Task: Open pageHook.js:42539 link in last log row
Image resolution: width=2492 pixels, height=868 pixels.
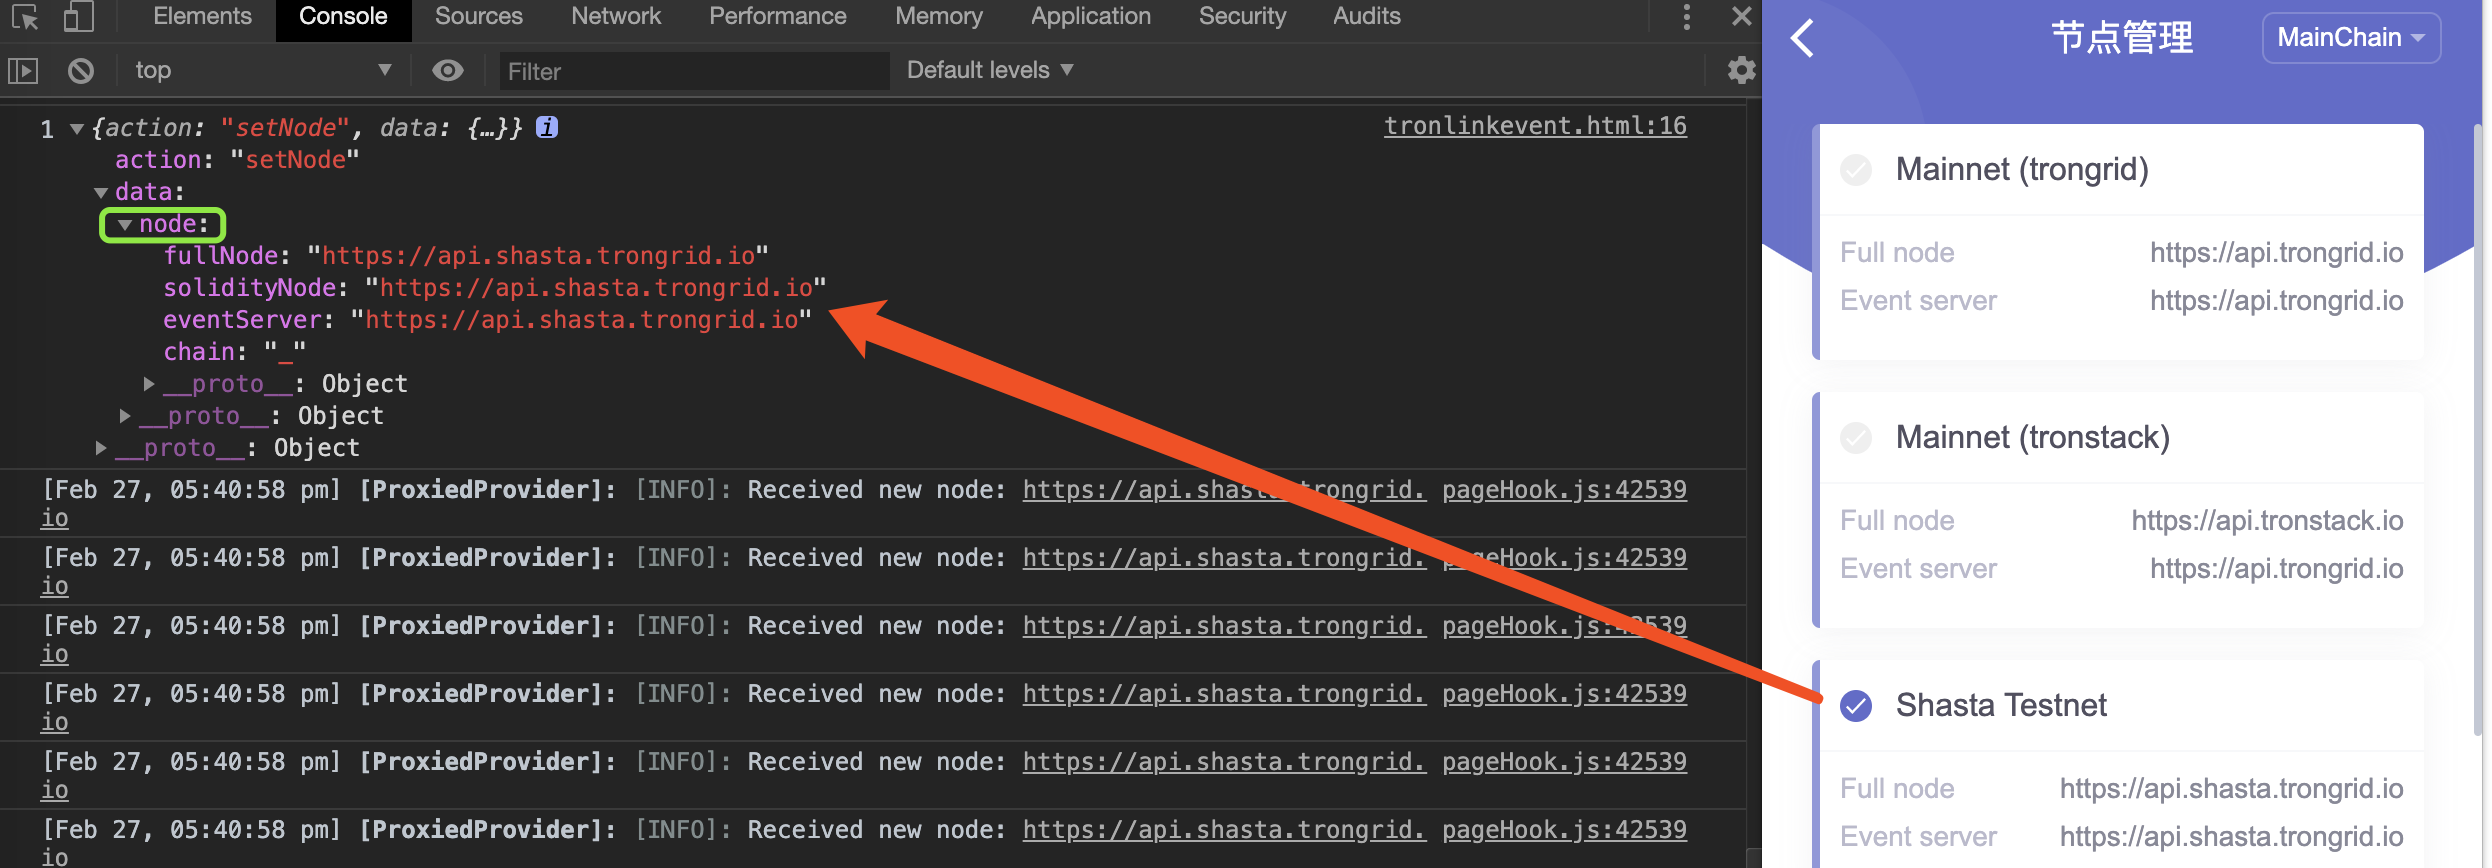Action: (x=1564, y=830)
